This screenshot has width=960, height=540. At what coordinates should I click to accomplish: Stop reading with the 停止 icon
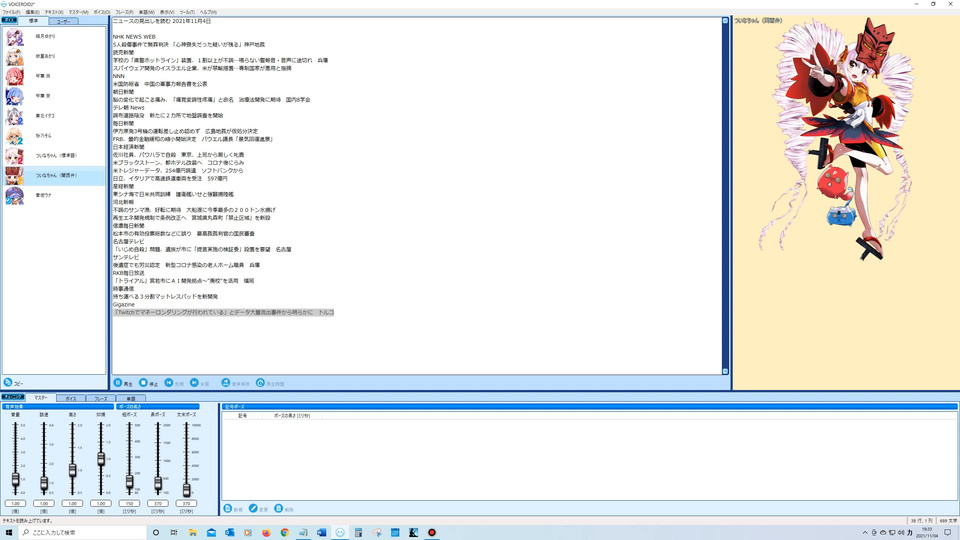[143, 383]
